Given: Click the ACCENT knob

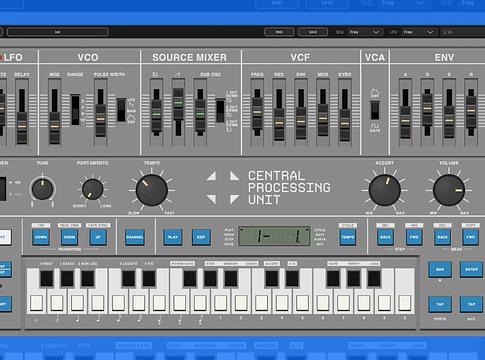Looking at the screenshot, I should point(385,190).
